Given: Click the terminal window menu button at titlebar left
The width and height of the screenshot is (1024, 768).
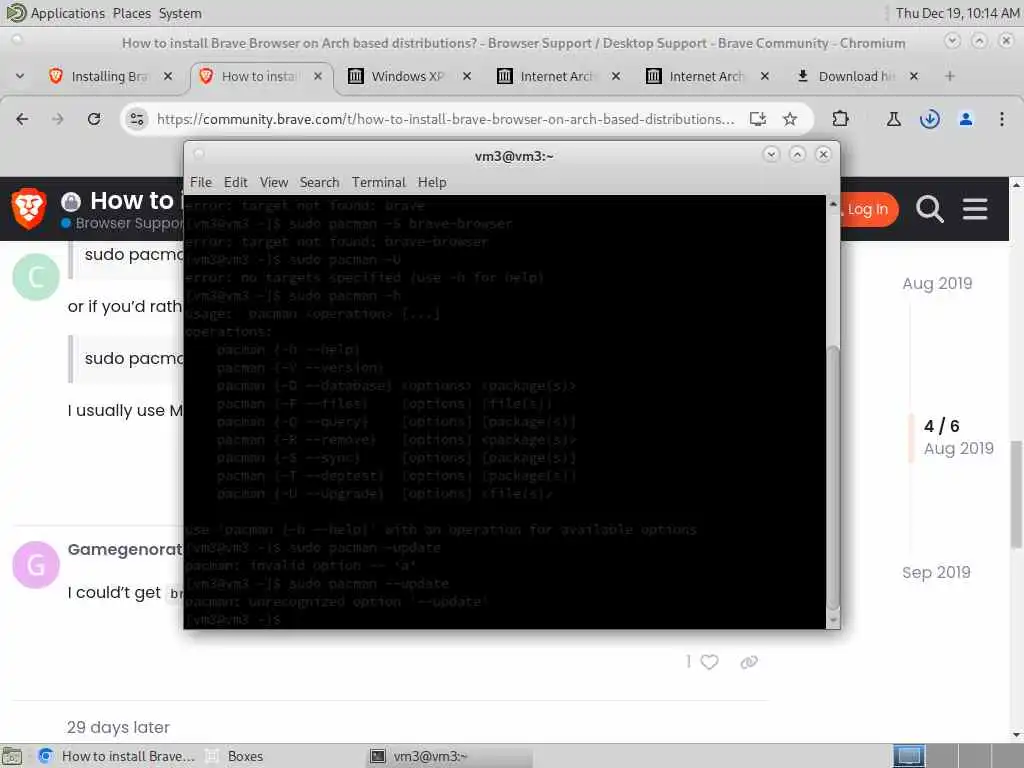Looking at the screenshot, I should [x=199, y=154].
